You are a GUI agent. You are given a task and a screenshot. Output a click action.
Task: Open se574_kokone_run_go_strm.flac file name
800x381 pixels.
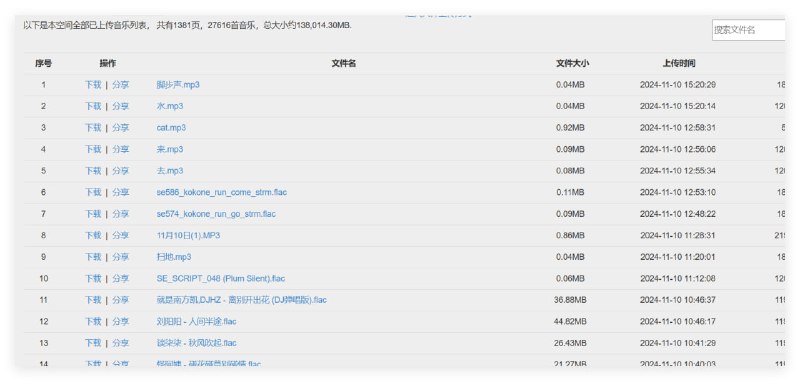(x=216, y=214)
